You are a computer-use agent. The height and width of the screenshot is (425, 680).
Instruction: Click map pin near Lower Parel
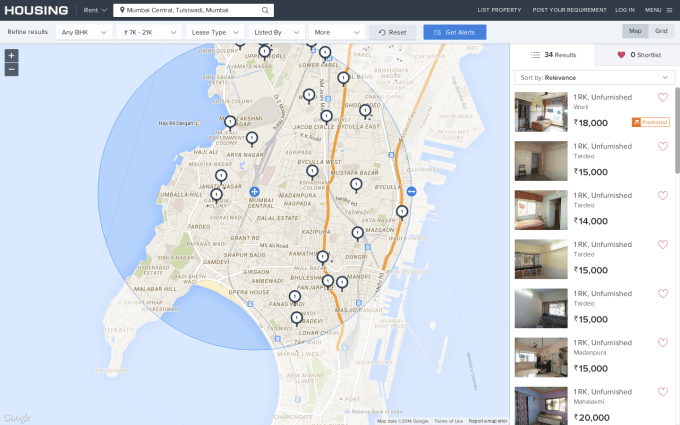coord(325,53)
